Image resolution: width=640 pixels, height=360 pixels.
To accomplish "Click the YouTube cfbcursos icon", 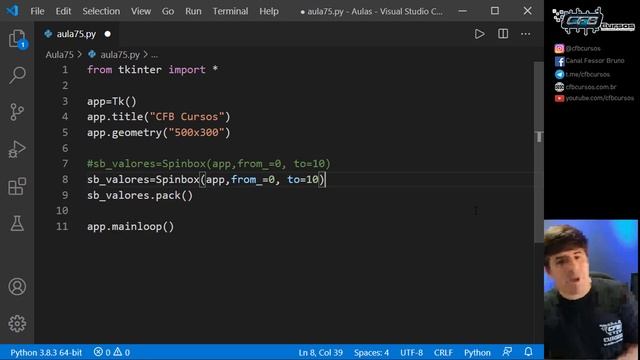I will tap(559, 98).
